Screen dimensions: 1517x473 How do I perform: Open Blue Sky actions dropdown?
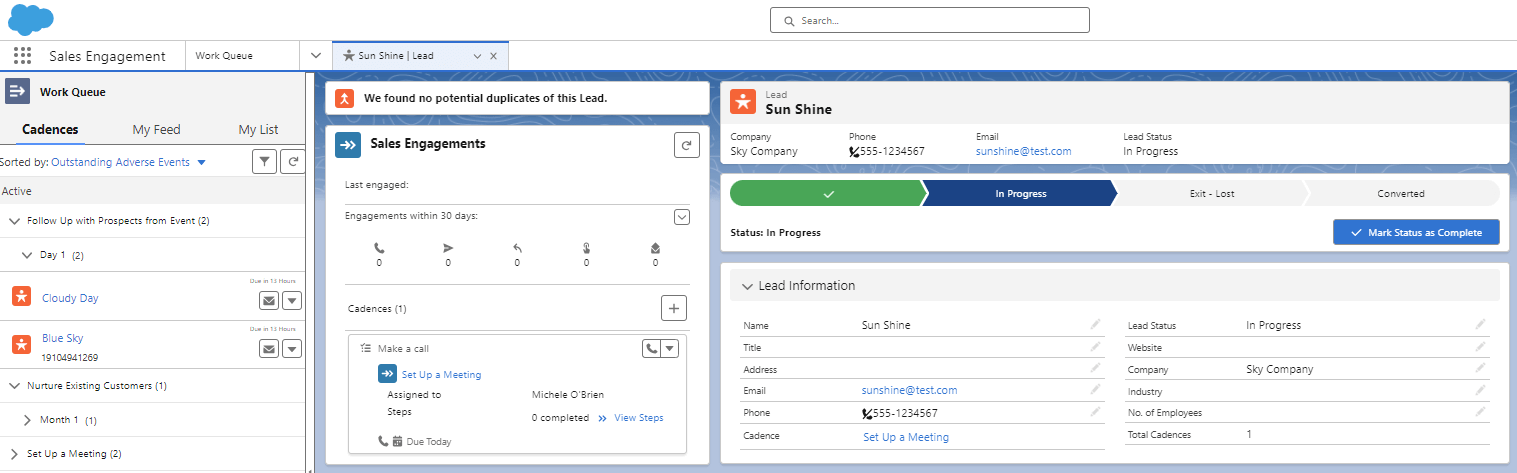pyautogui.click(x=292, y=348)
